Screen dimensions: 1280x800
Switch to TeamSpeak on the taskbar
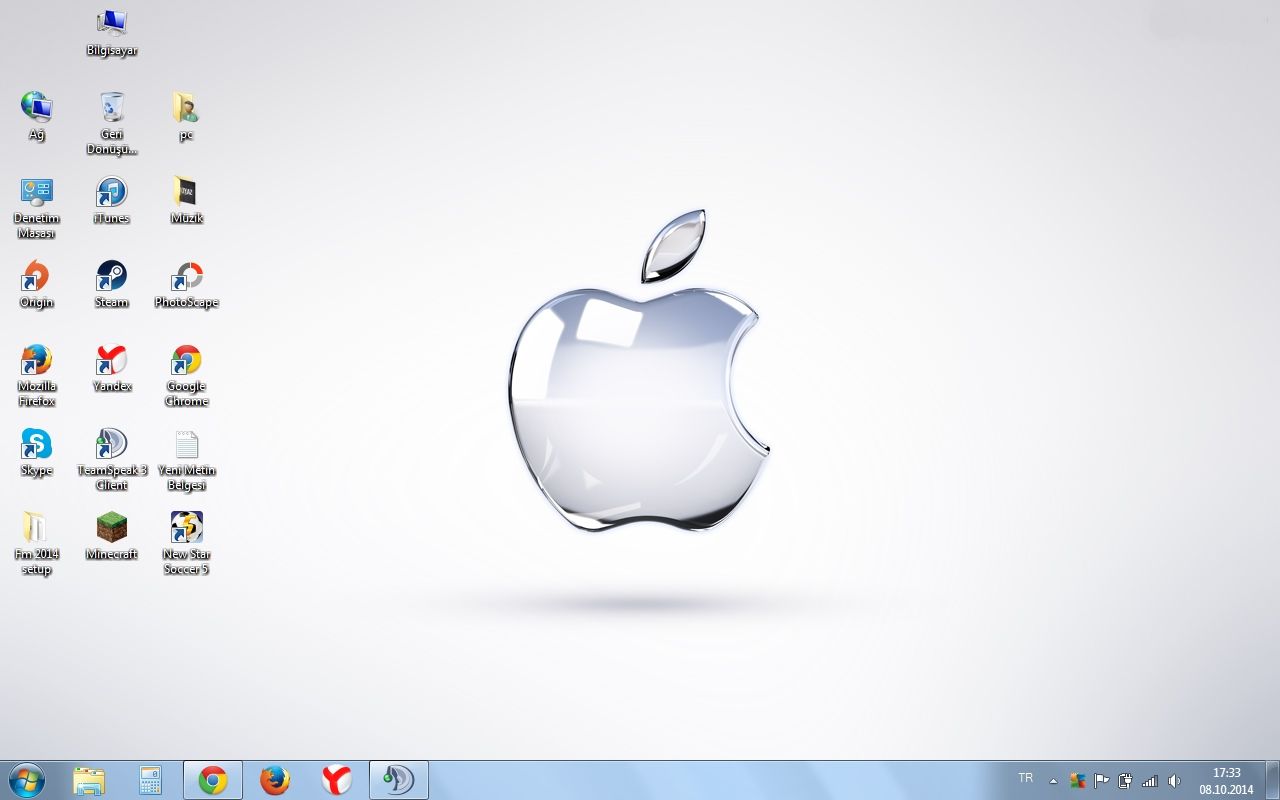point(399,780)
